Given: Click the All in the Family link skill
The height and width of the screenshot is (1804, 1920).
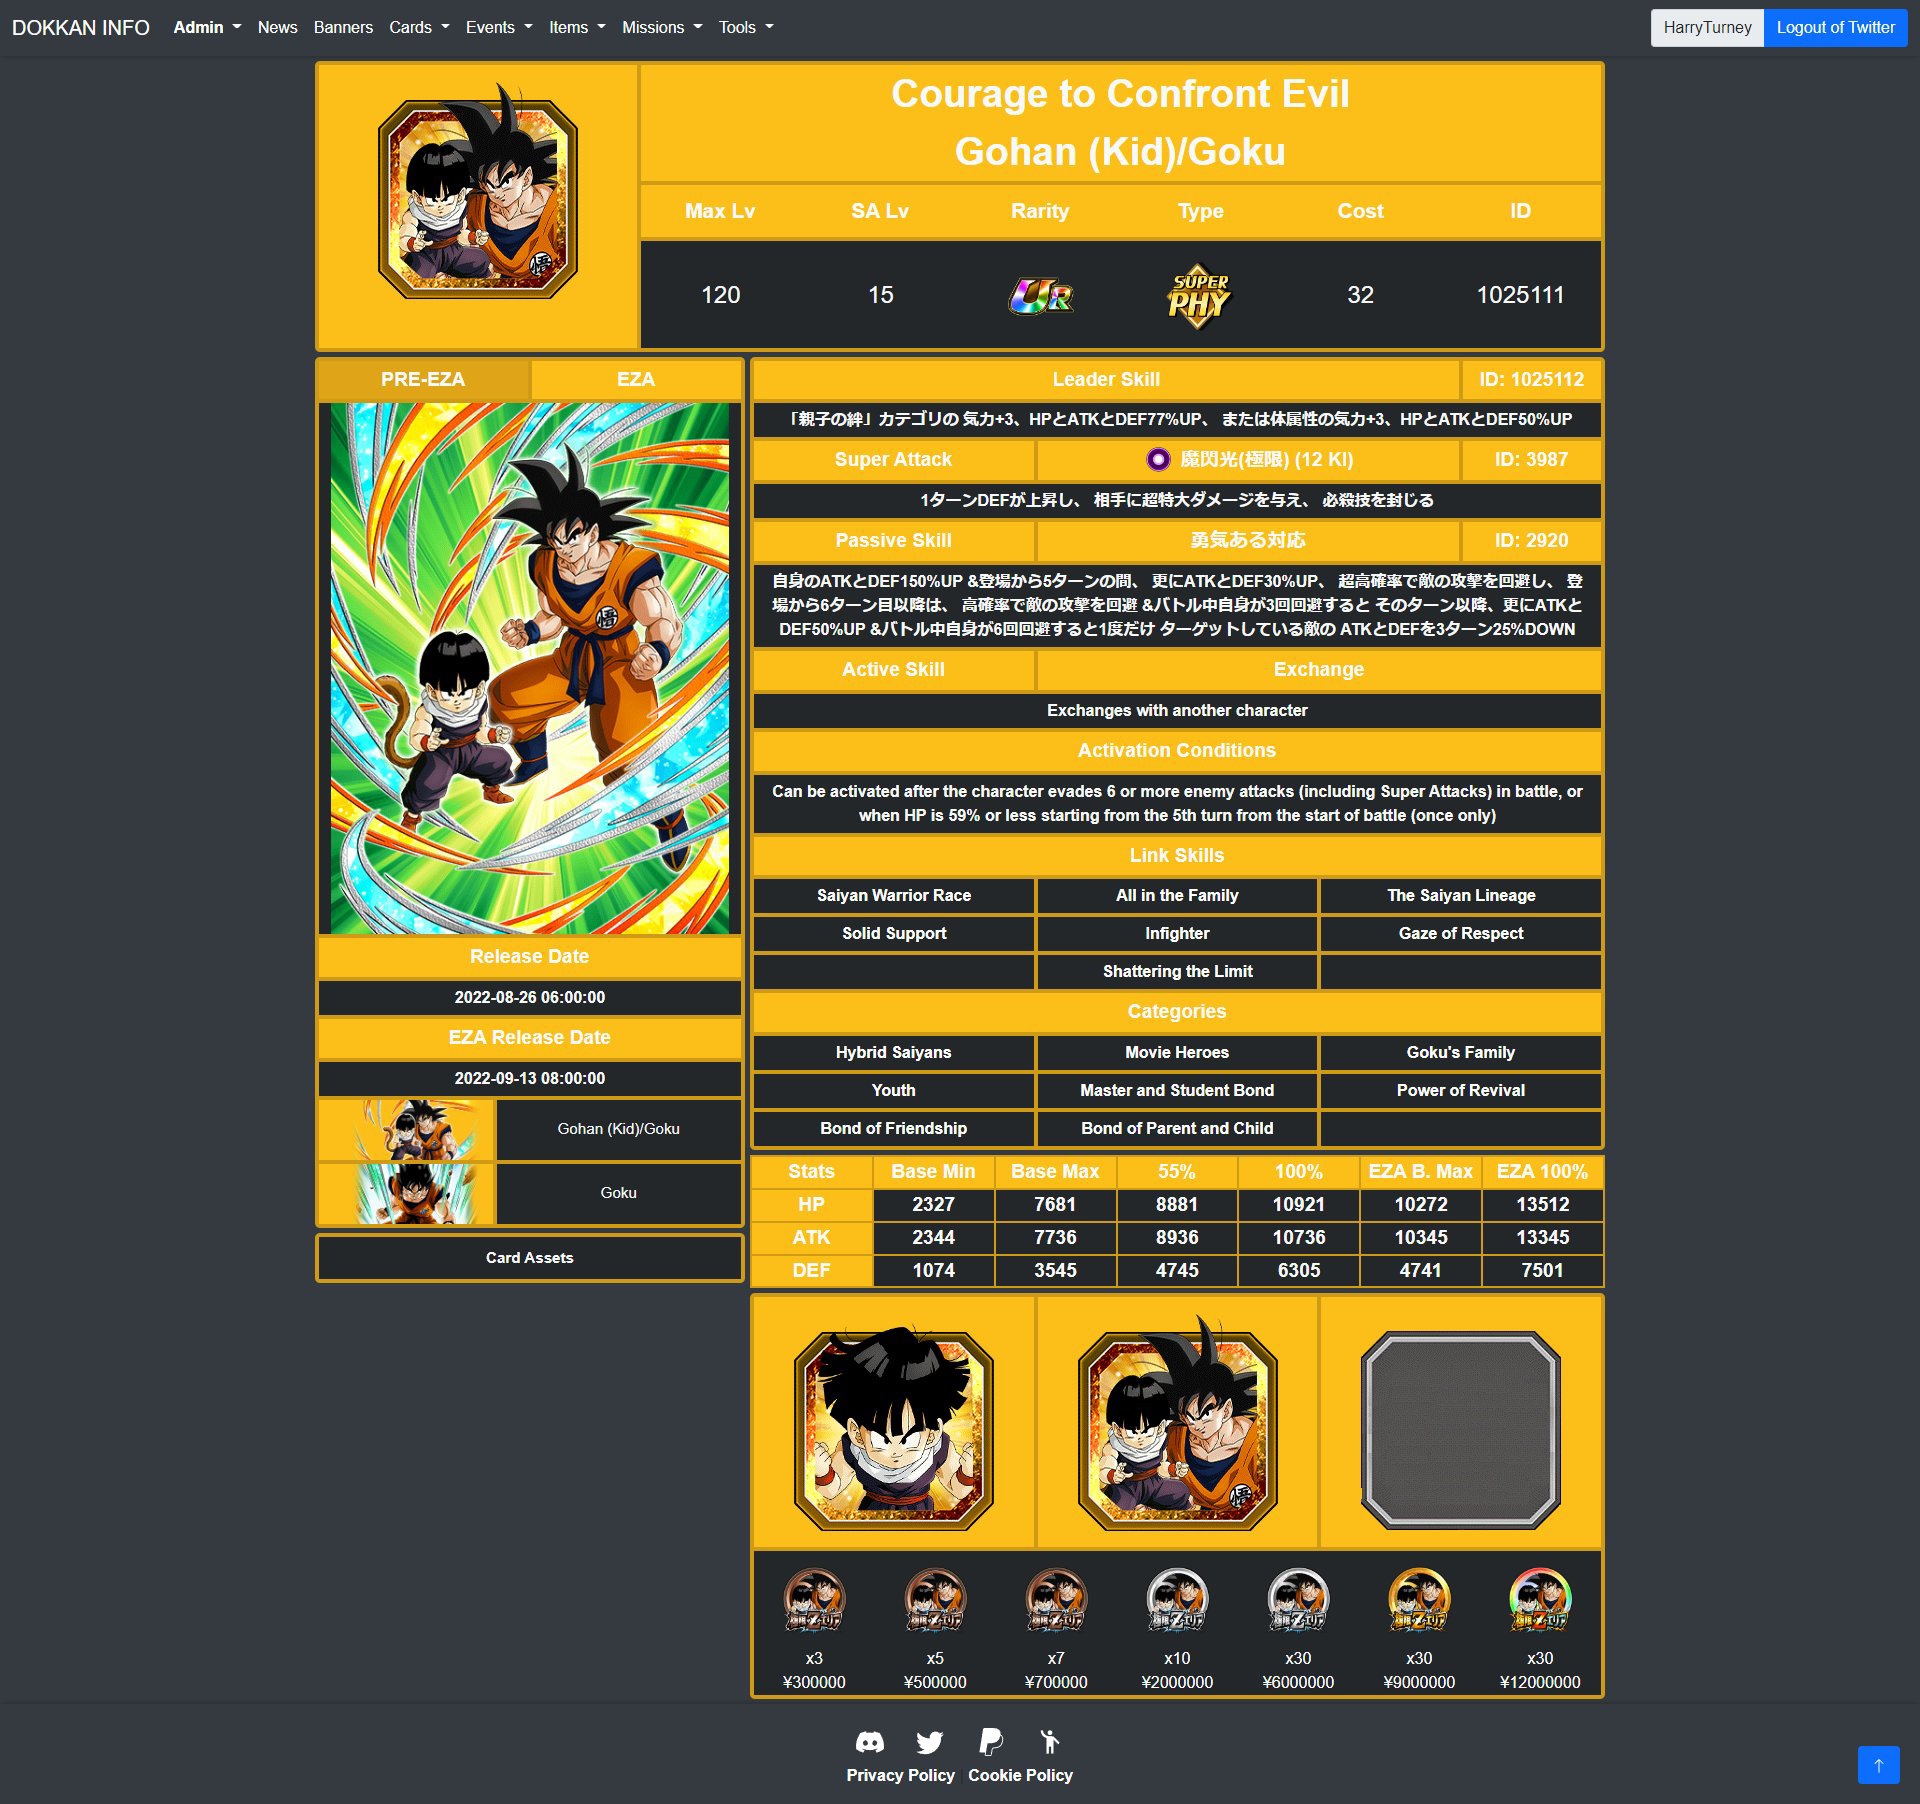Looking at the screenshot, I should click(1177, 895).
